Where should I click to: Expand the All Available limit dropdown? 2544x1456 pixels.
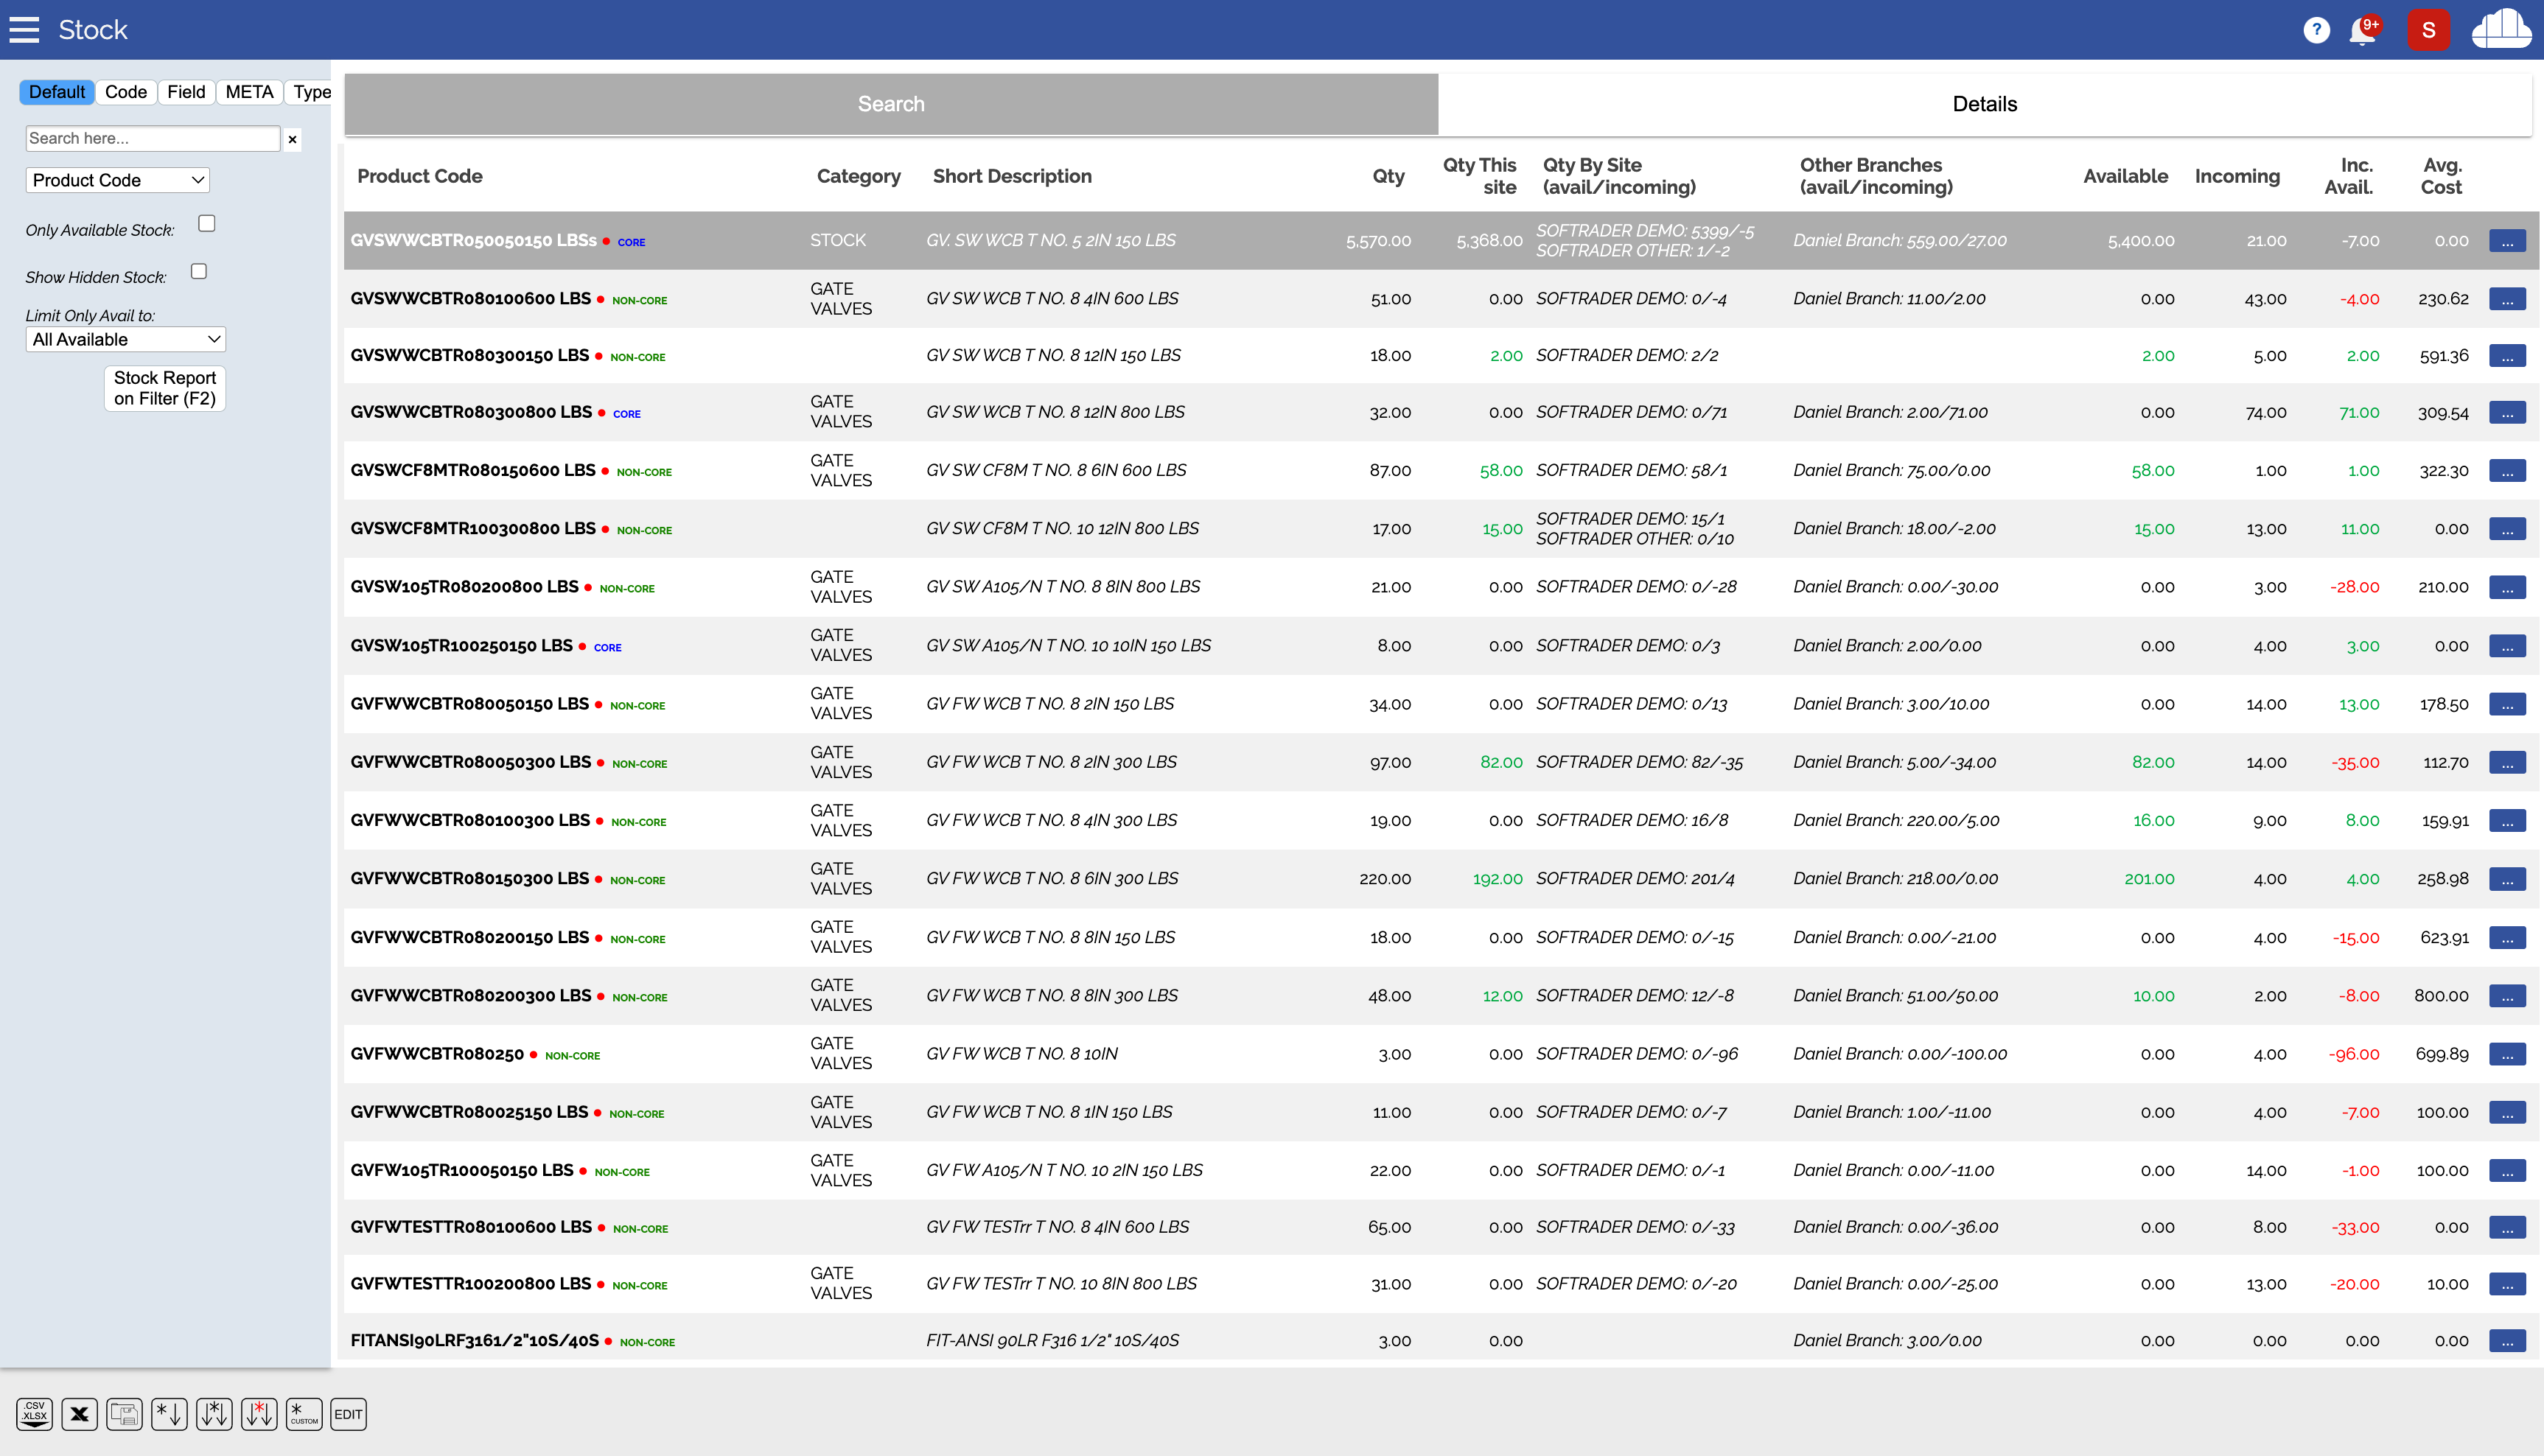125,339
